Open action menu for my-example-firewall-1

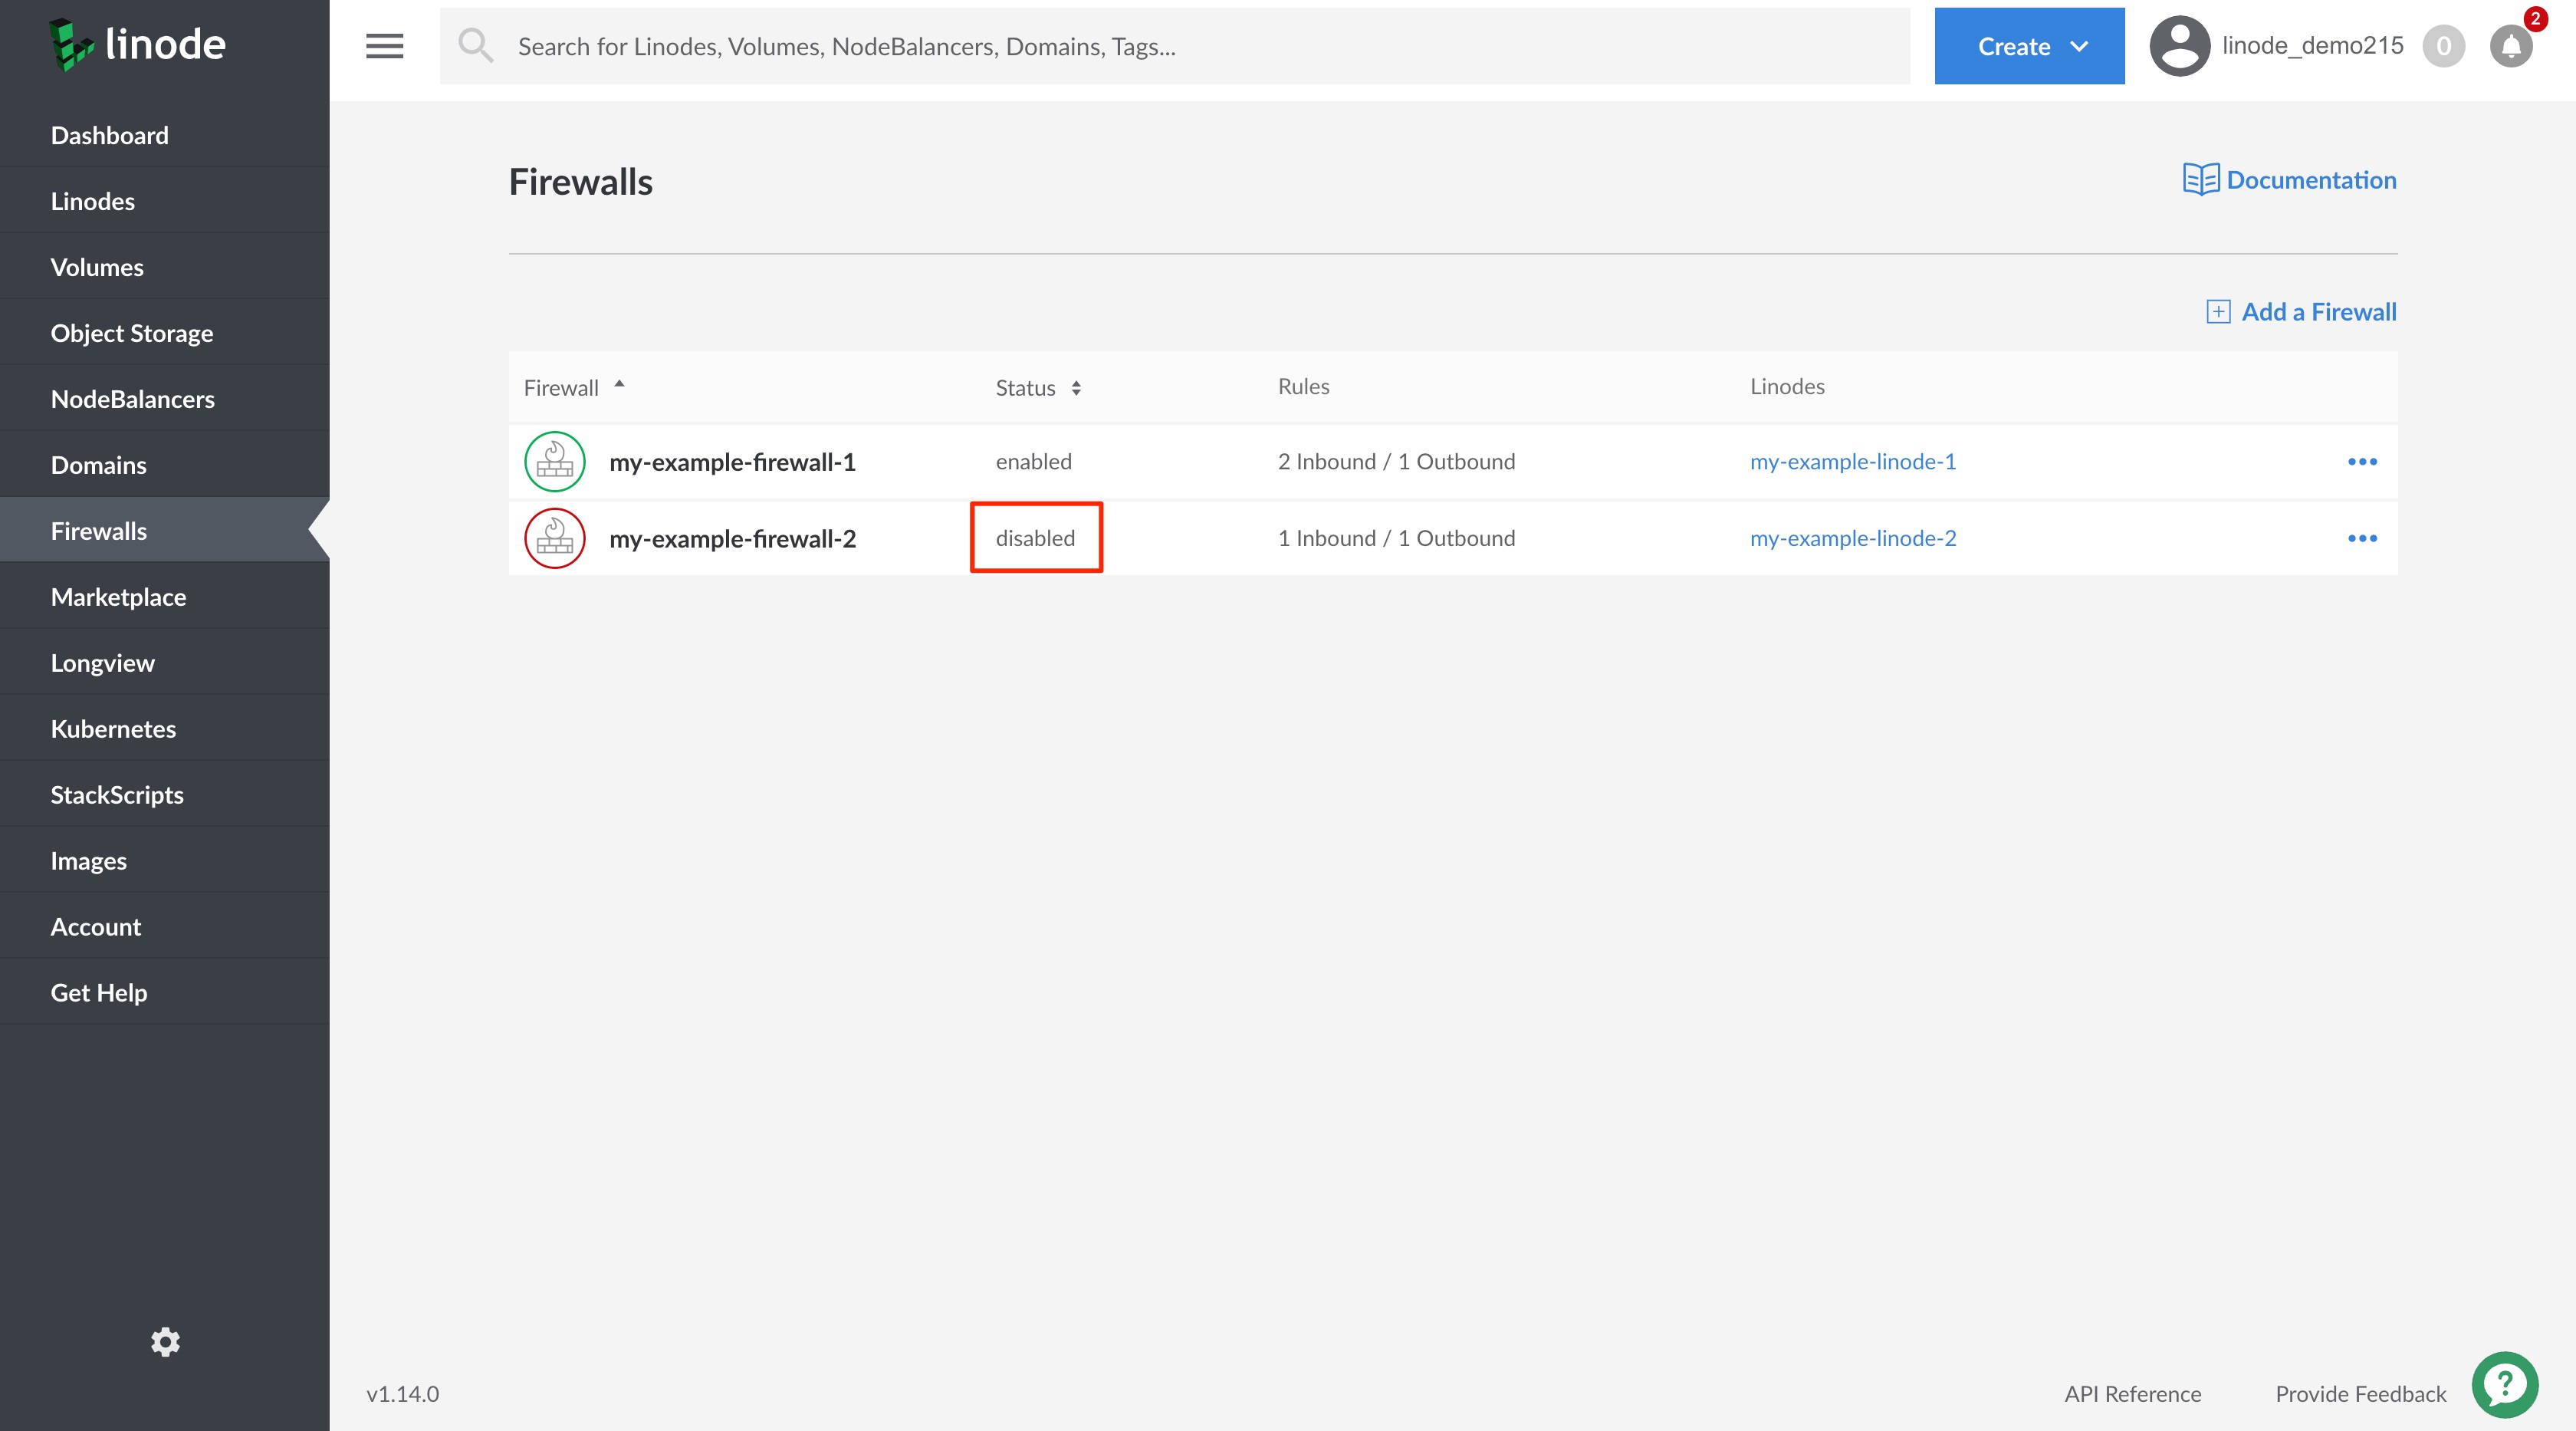click(2362, 462)
